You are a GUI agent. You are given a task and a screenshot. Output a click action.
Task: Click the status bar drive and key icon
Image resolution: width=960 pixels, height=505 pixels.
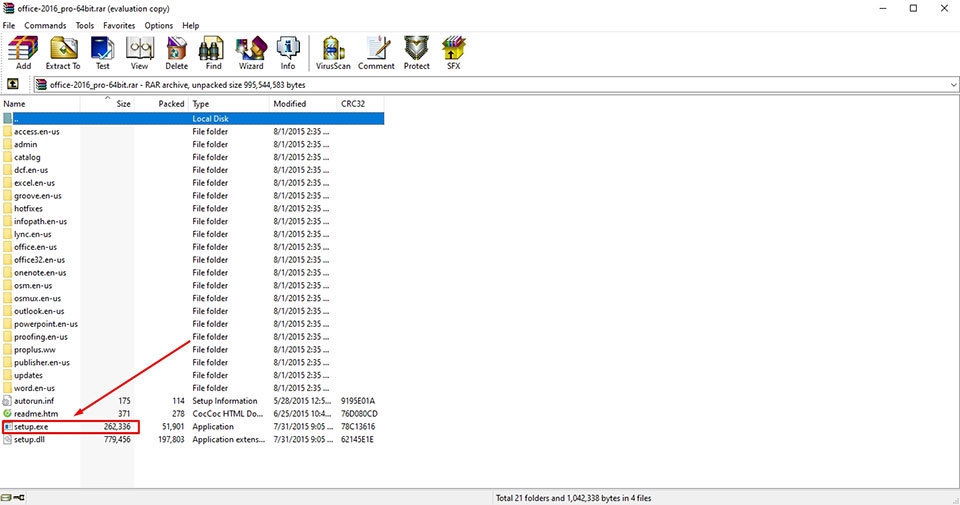(x=13, y=498)
